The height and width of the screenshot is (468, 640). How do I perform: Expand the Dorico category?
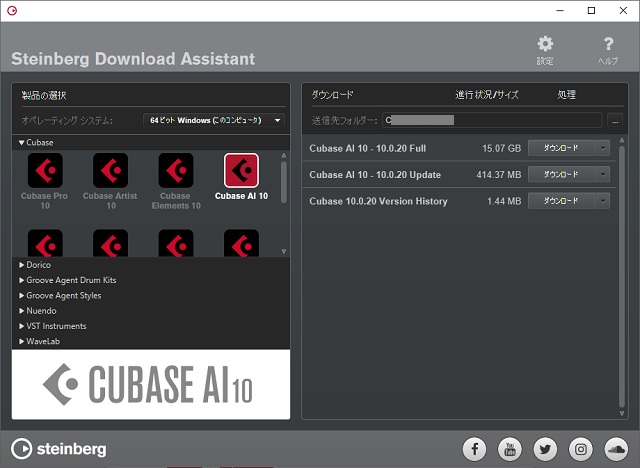(x=22, y=265)
